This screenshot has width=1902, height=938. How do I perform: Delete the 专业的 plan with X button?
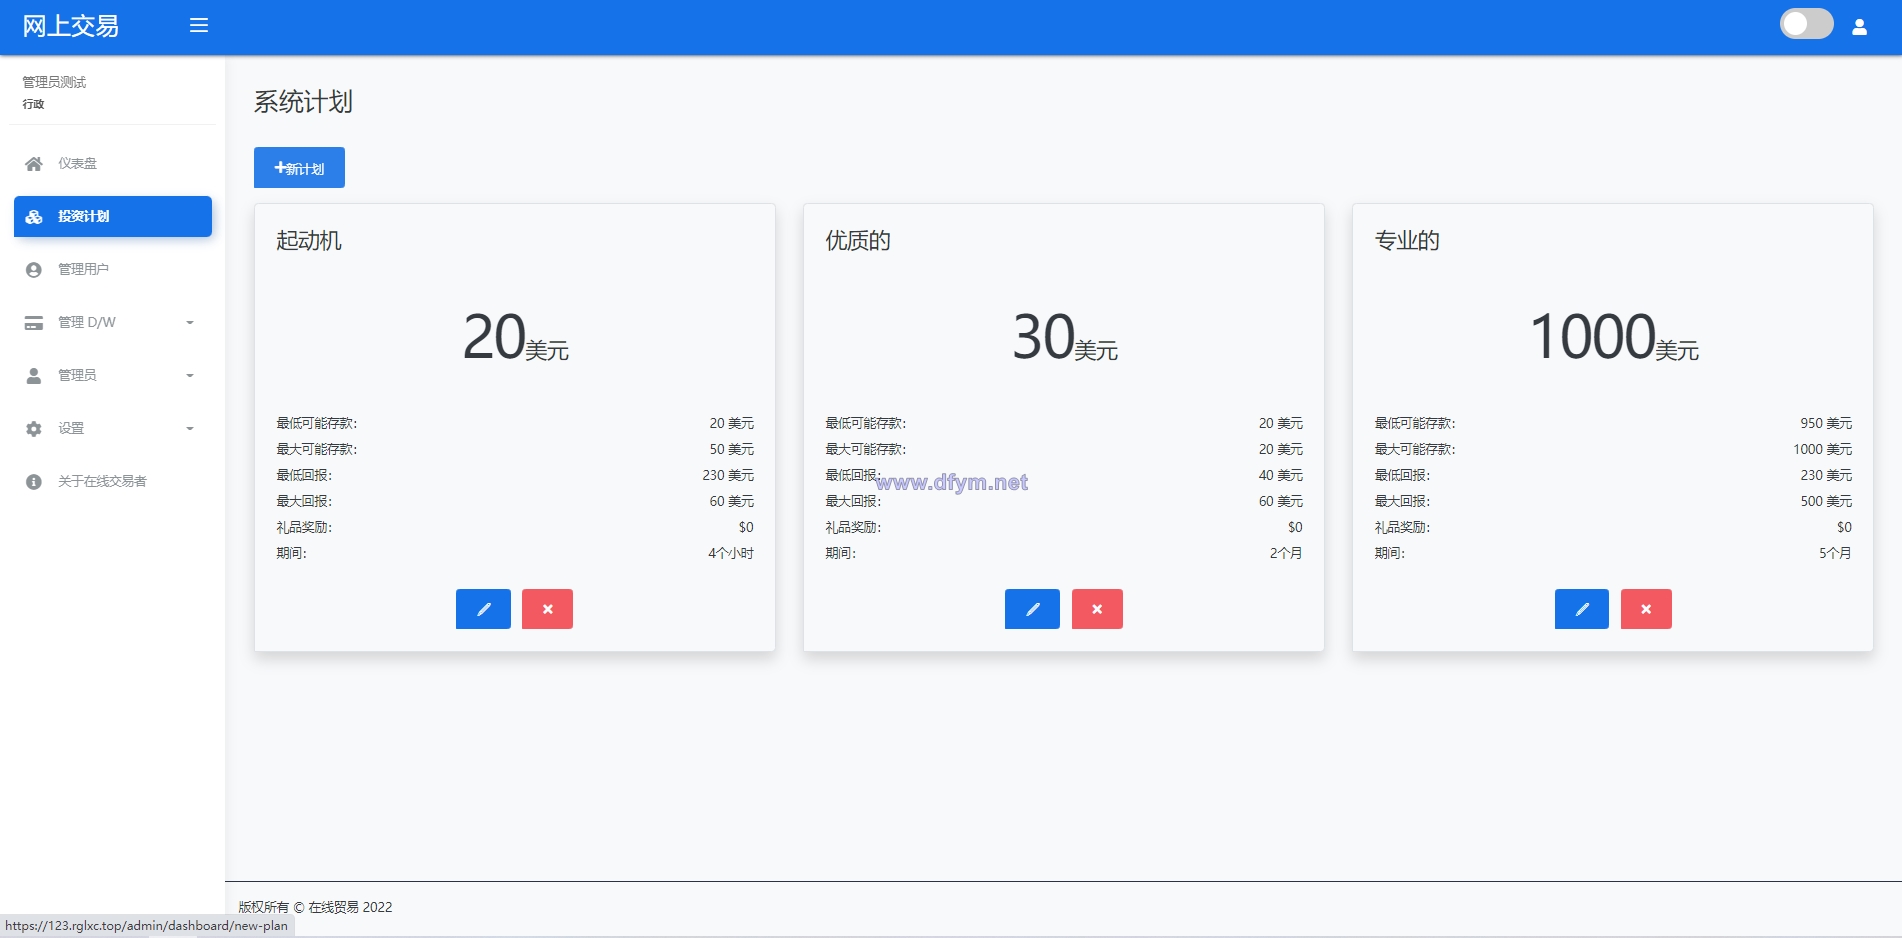(x=1646, y=609)
